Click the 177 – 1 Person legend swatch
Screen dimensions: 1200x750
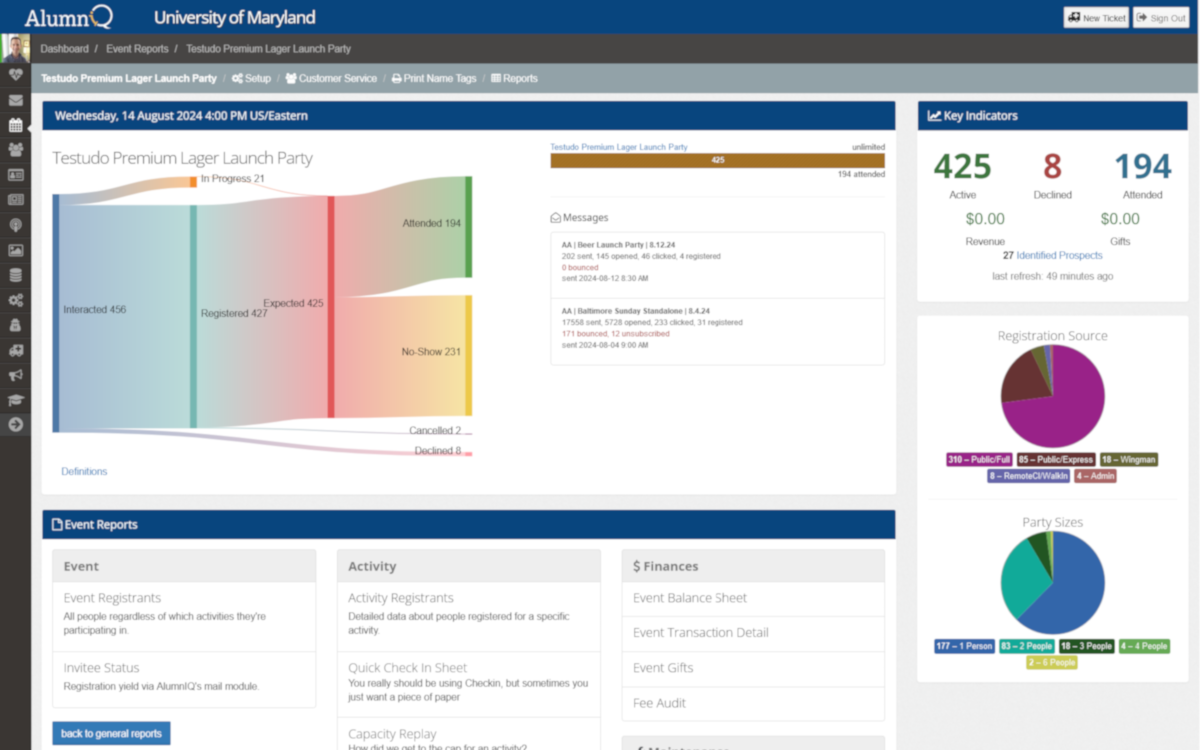[x=965, y=646]
